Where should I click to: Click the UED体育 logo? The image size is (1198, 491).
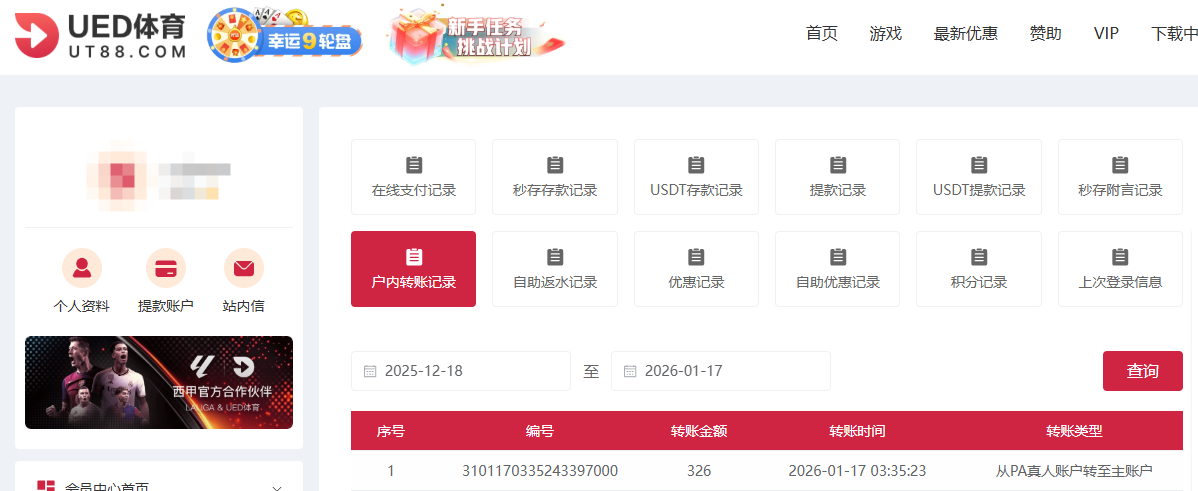click(101, 37)
